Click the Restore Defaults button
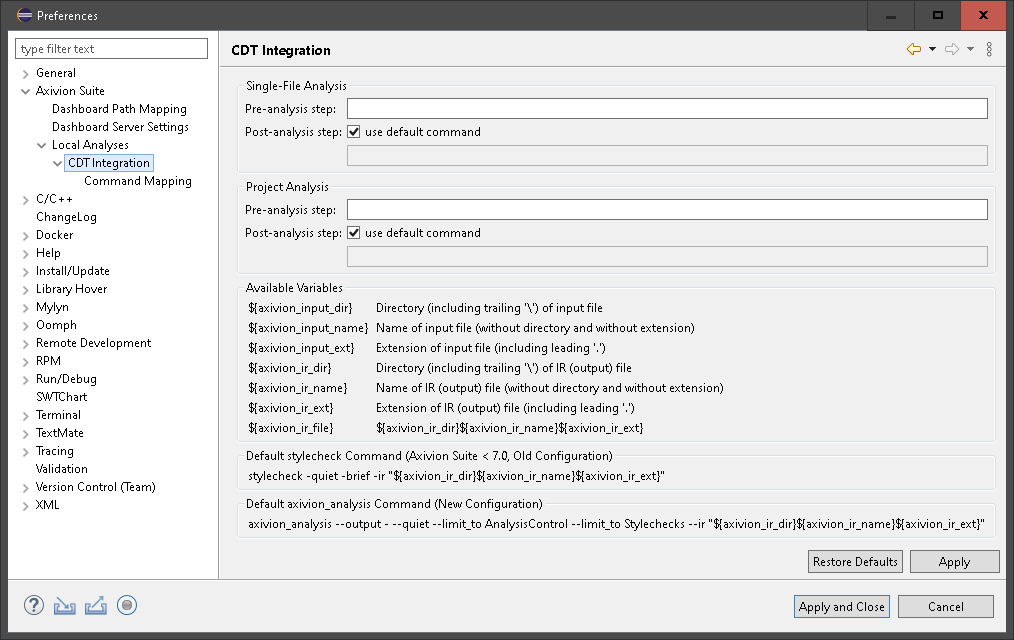The image size is (1014, 640). pyautogui.click(x=855, y=562)
